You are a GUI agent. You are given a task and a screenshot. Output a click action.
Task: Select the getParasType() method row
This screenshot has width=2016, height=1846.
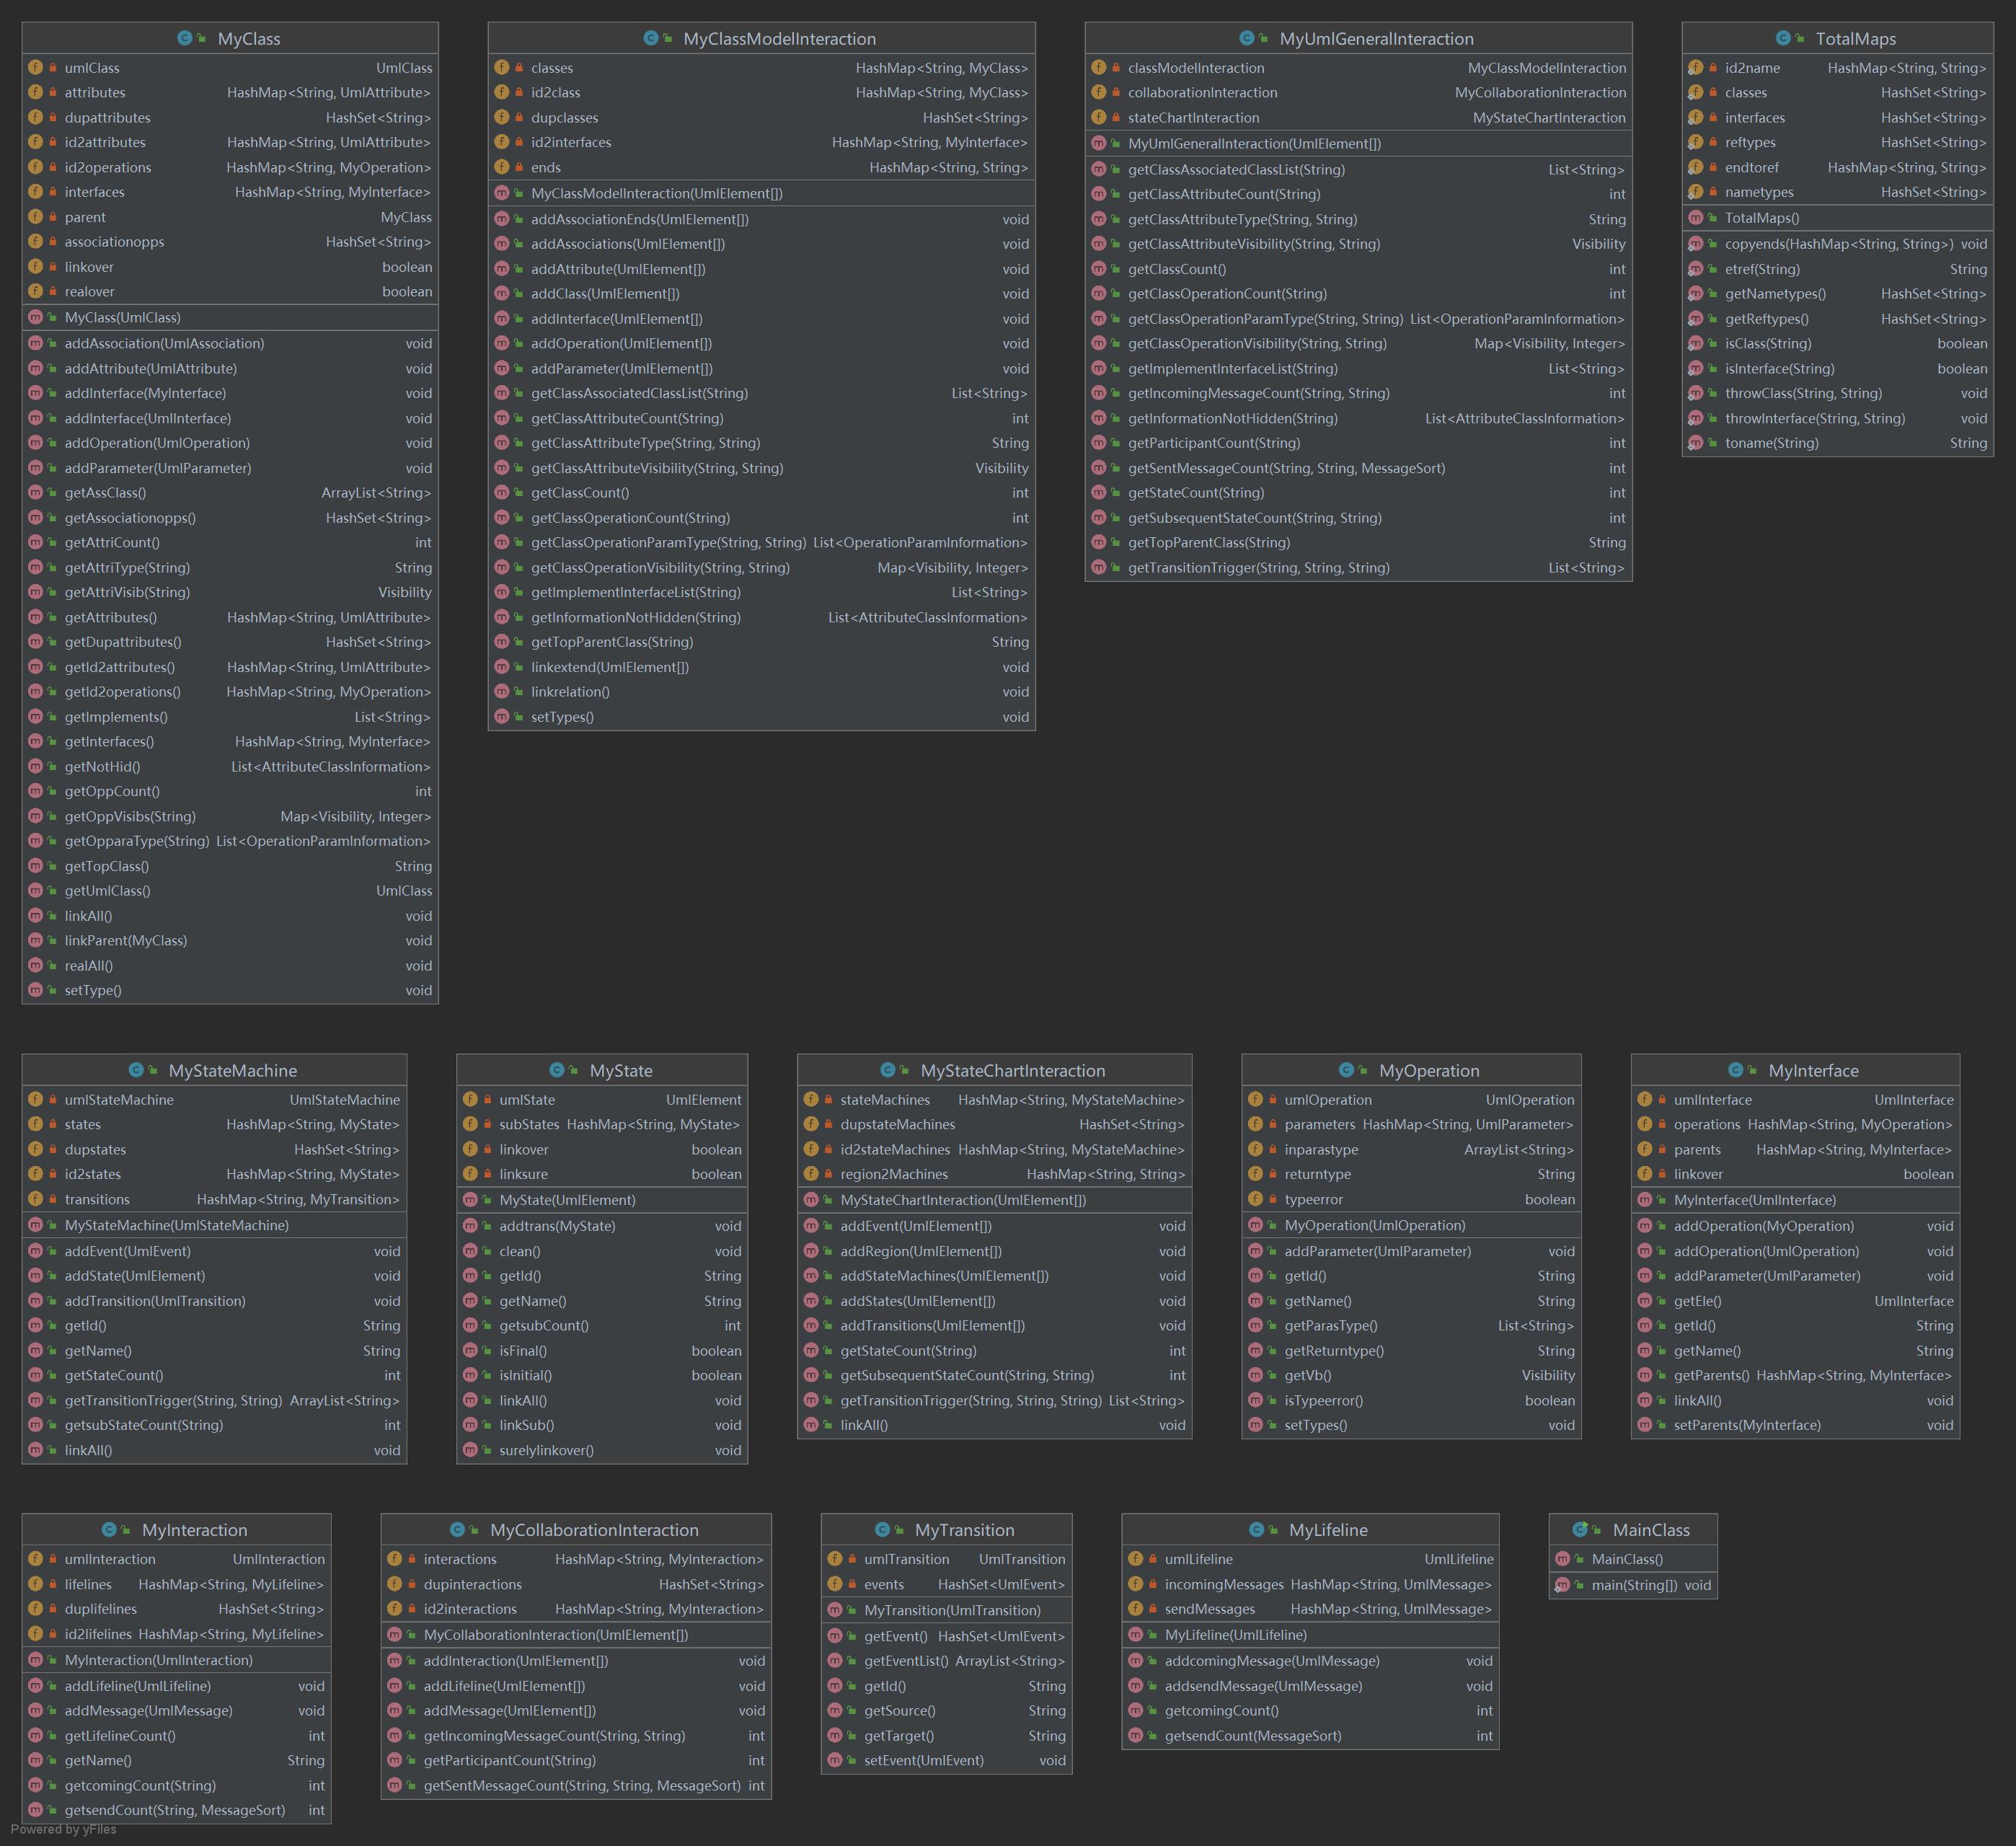point(1411,1326)
